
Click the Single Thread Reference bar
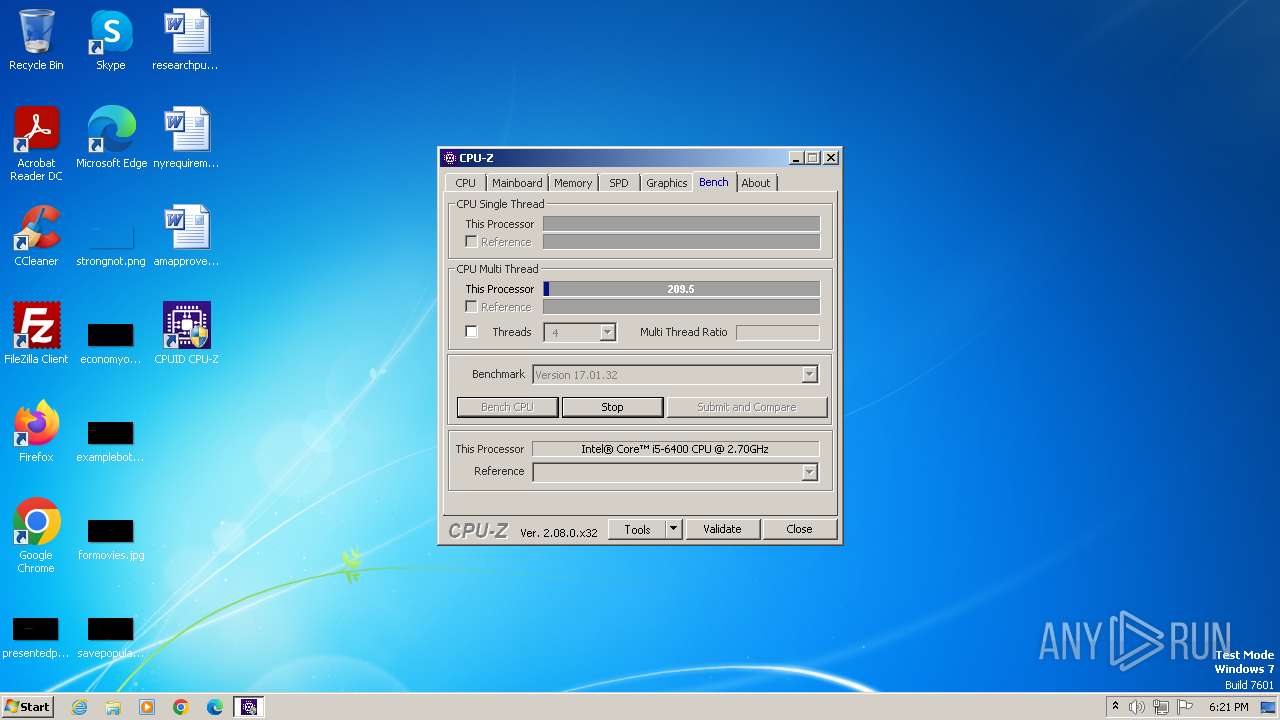pyautogui.click(x=681, y=242)
